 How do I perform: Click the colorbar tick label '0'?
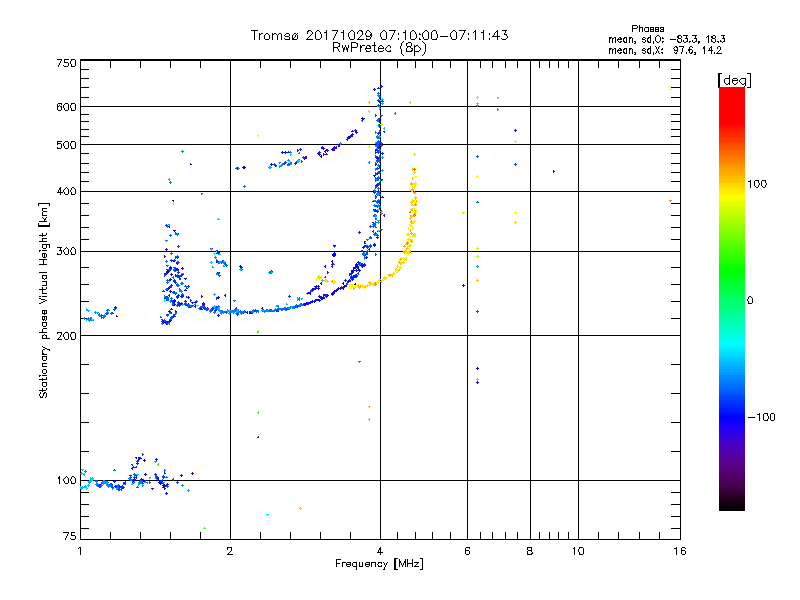(x=750, y=301)
